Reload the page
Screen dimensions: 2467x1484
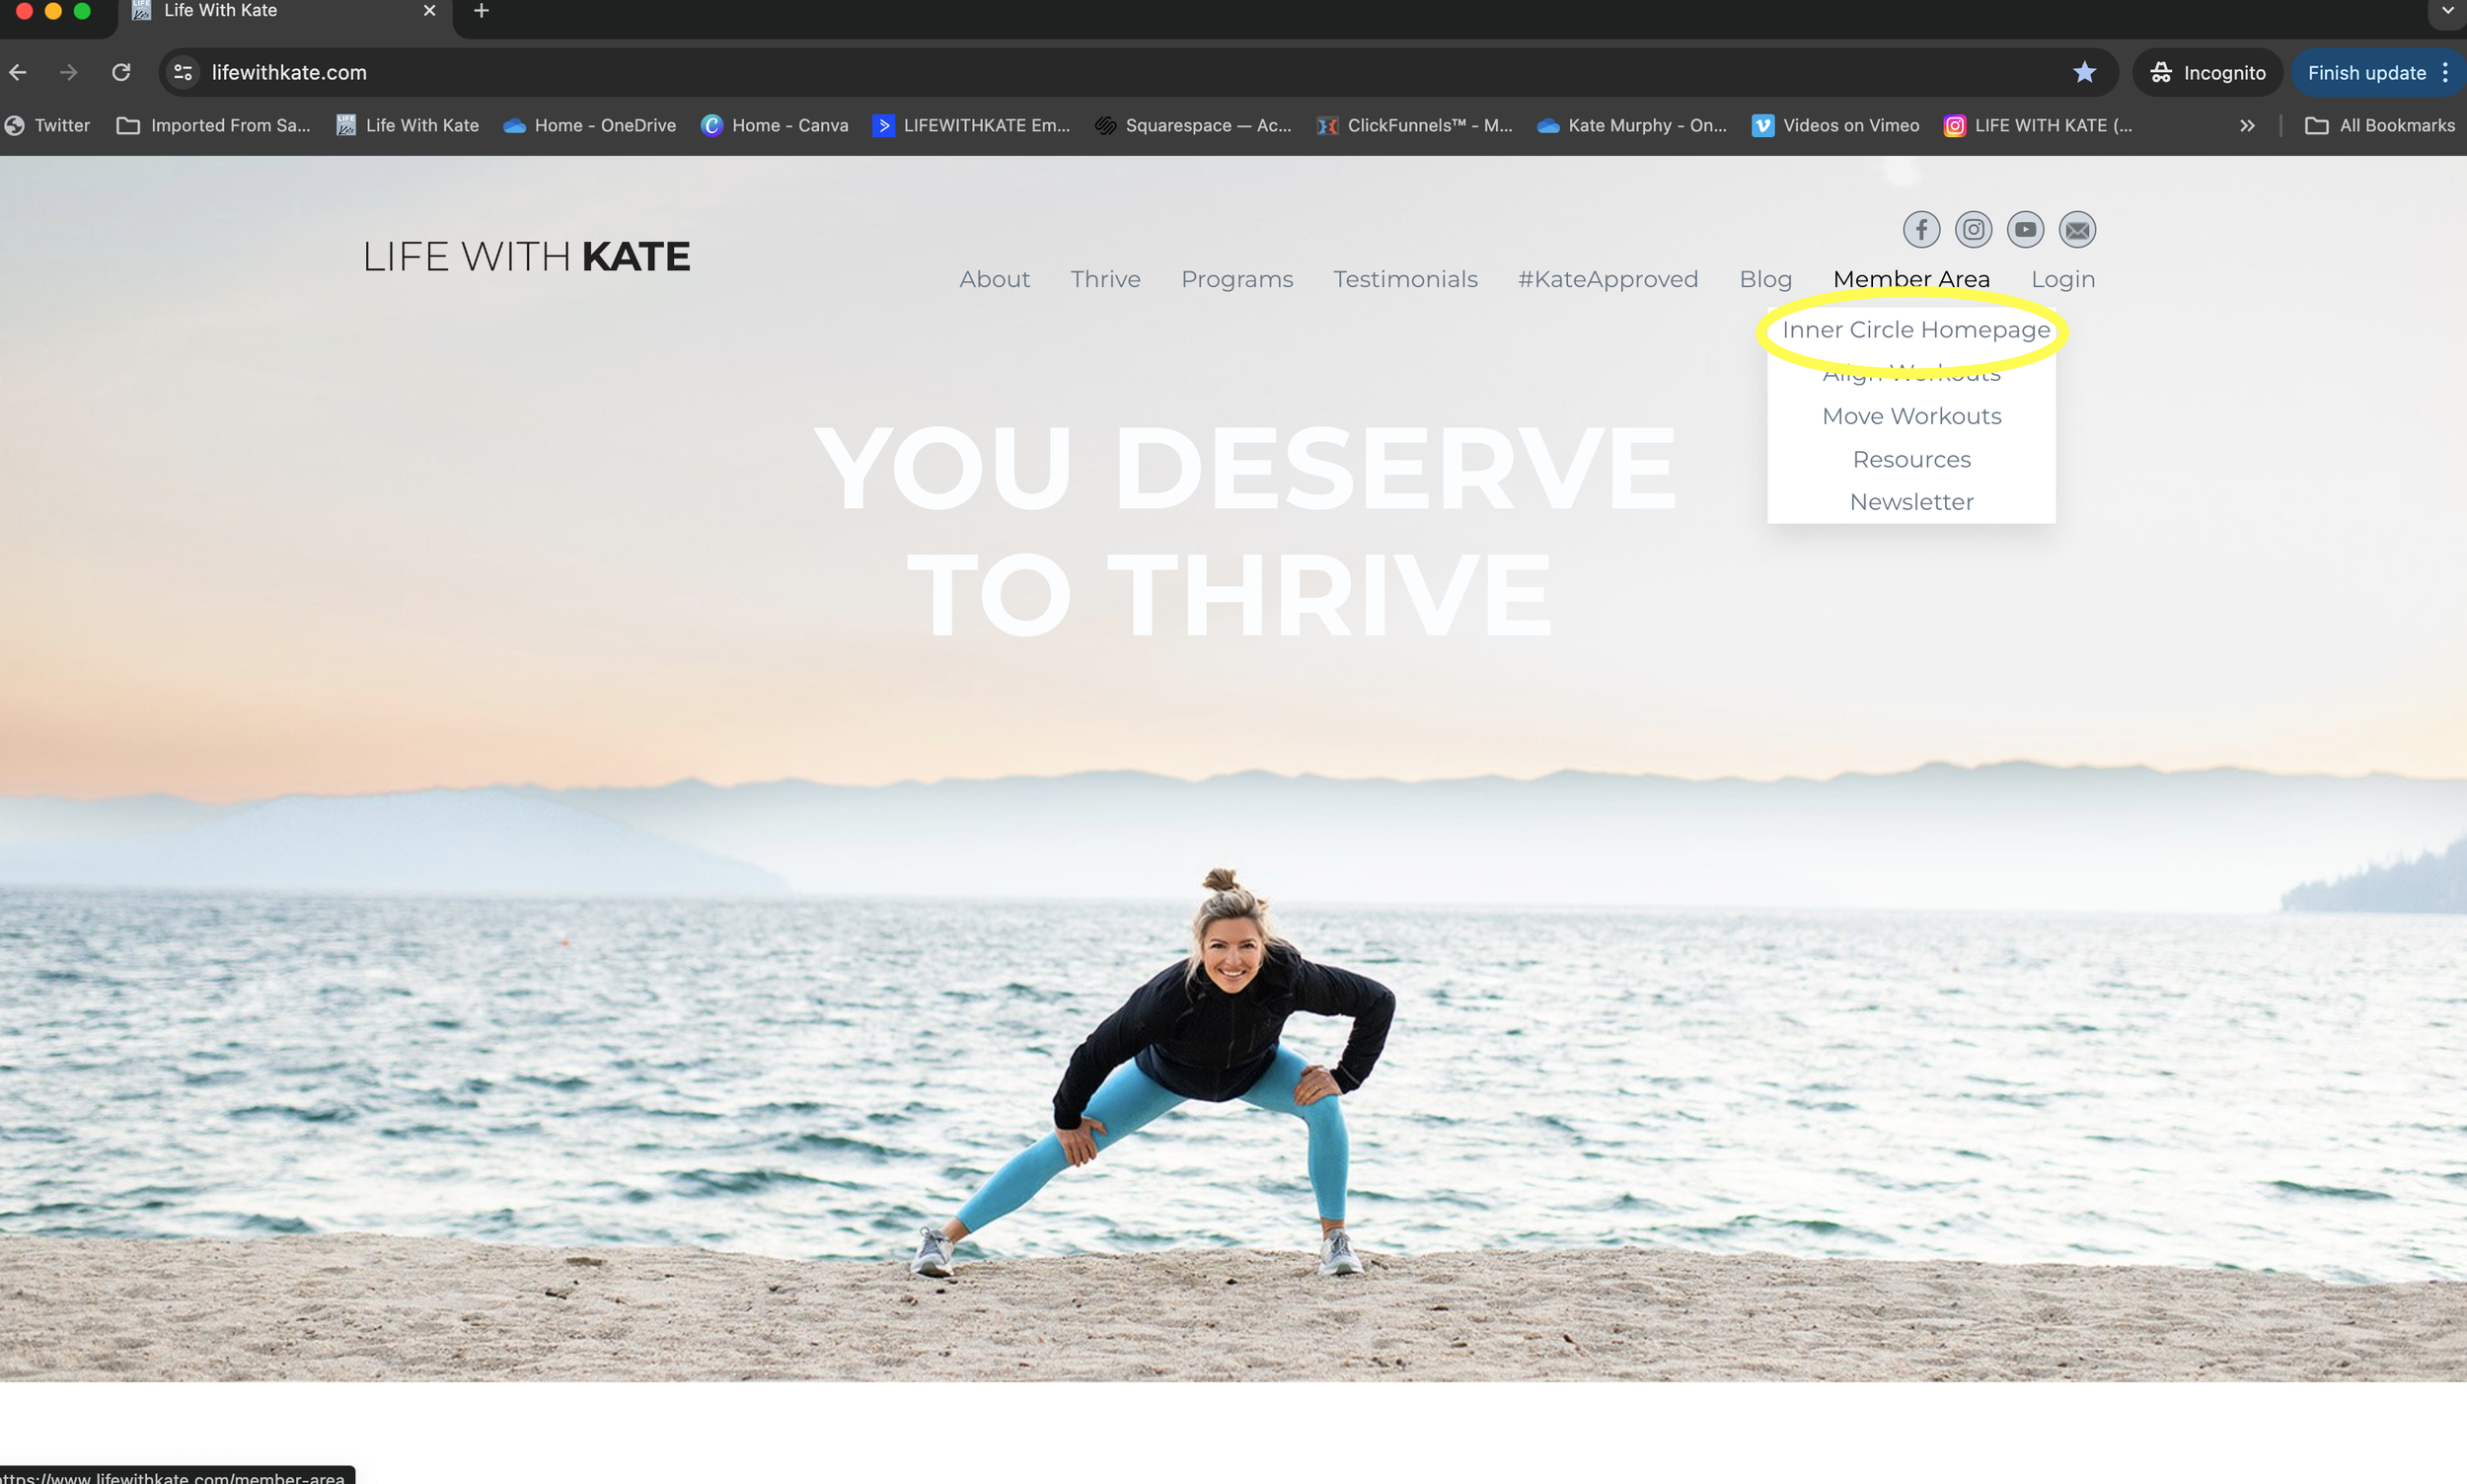click(121, 72)
